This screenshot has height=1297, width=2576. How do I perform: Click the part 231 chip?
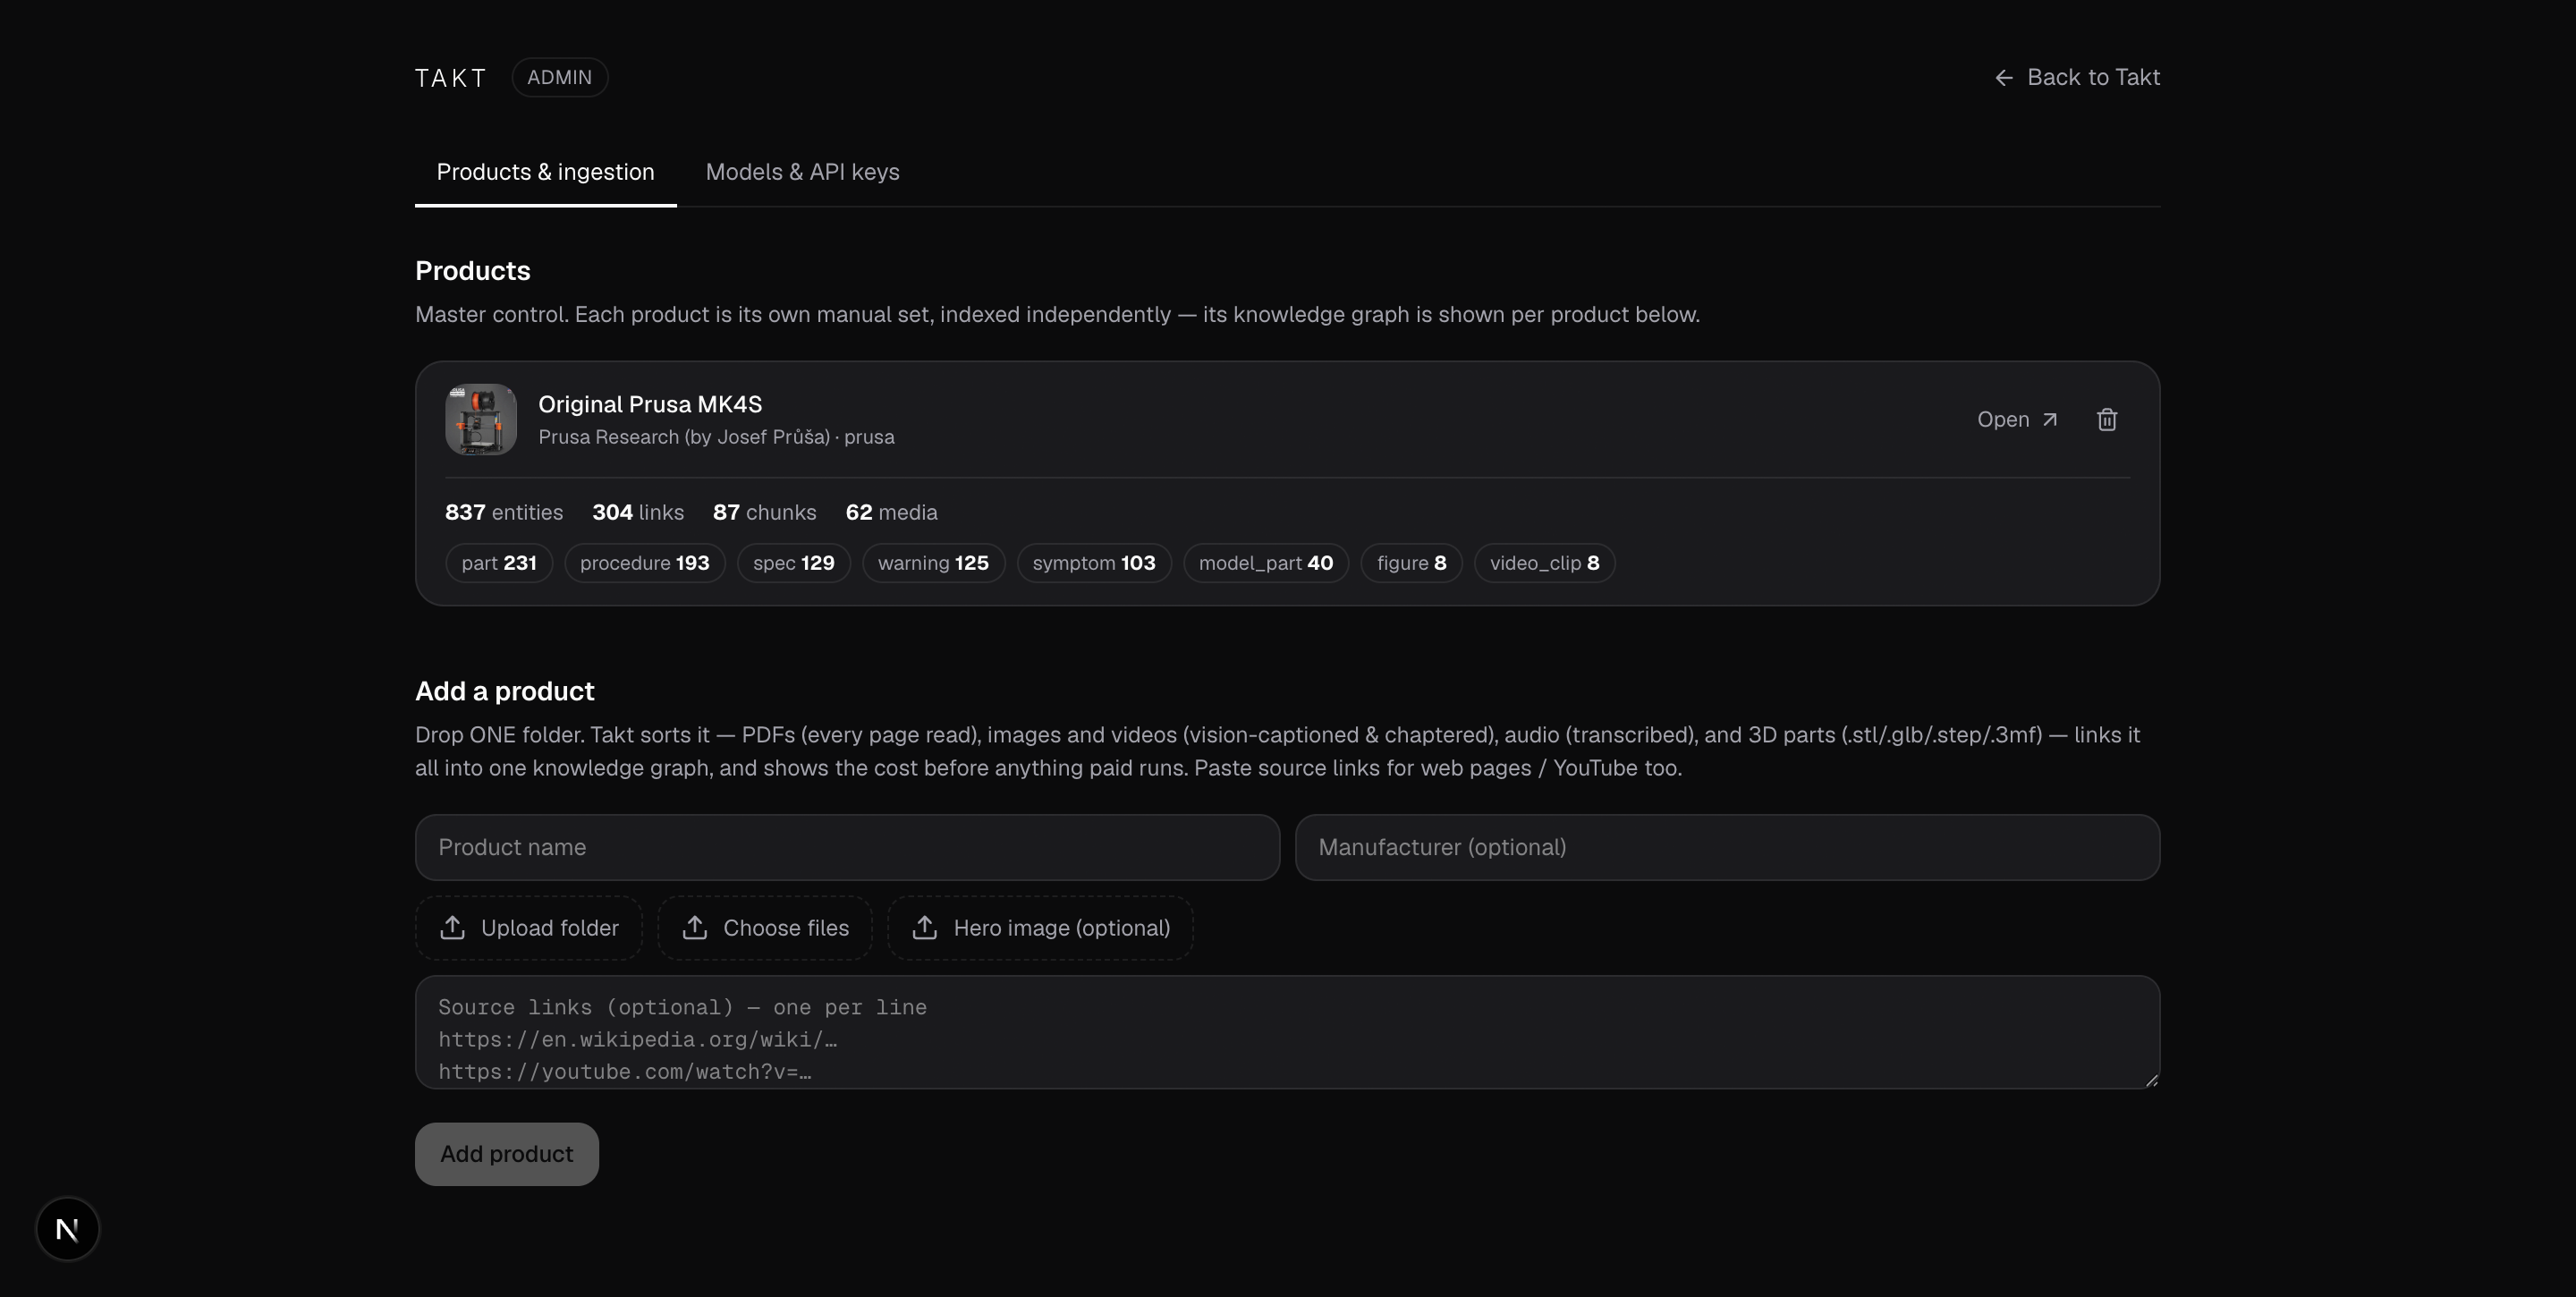click(499, 563)
